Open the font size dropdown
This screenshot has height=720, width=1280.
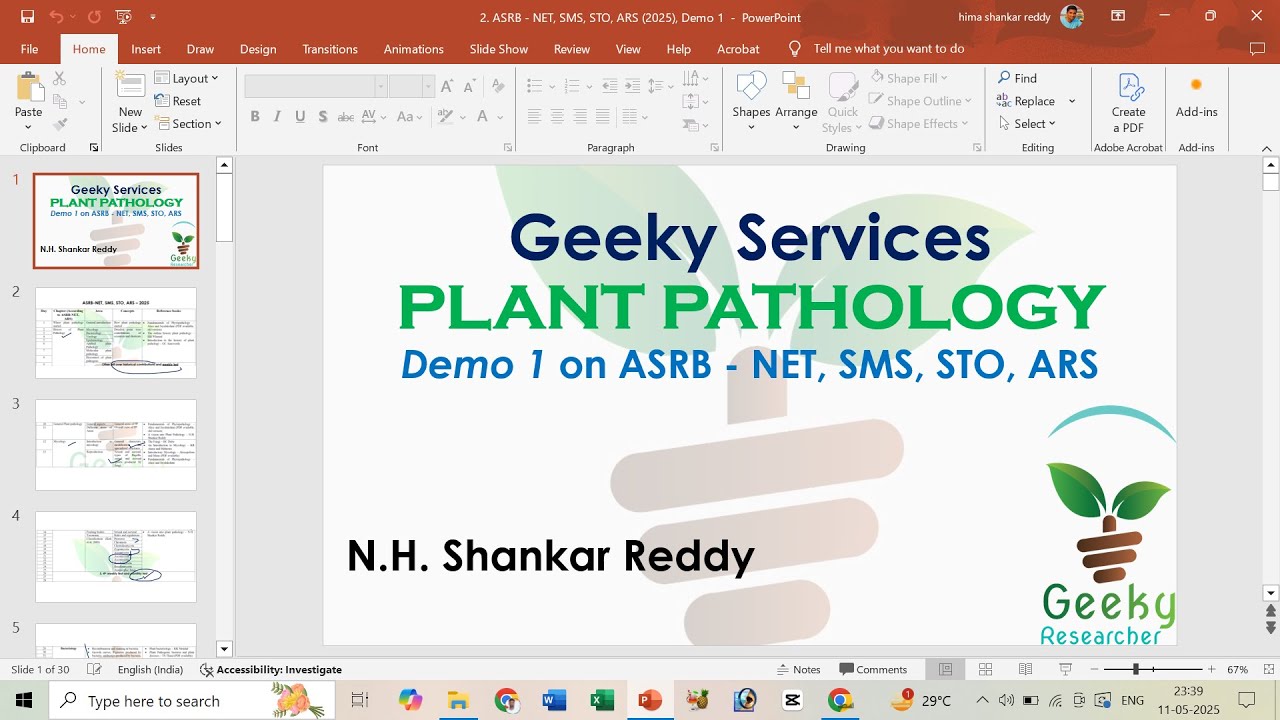click(427, 86)
